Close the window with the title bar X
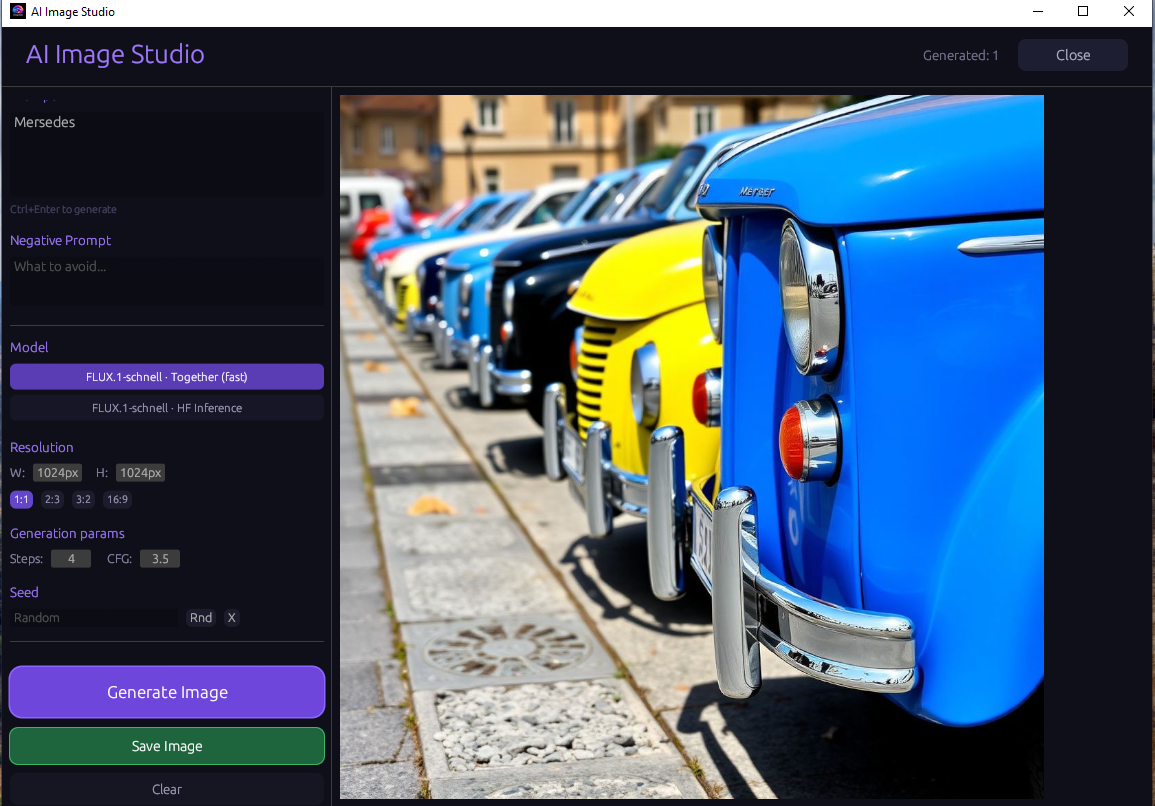This screenshot has height=806, width=1155. (x=1128, y=11)
